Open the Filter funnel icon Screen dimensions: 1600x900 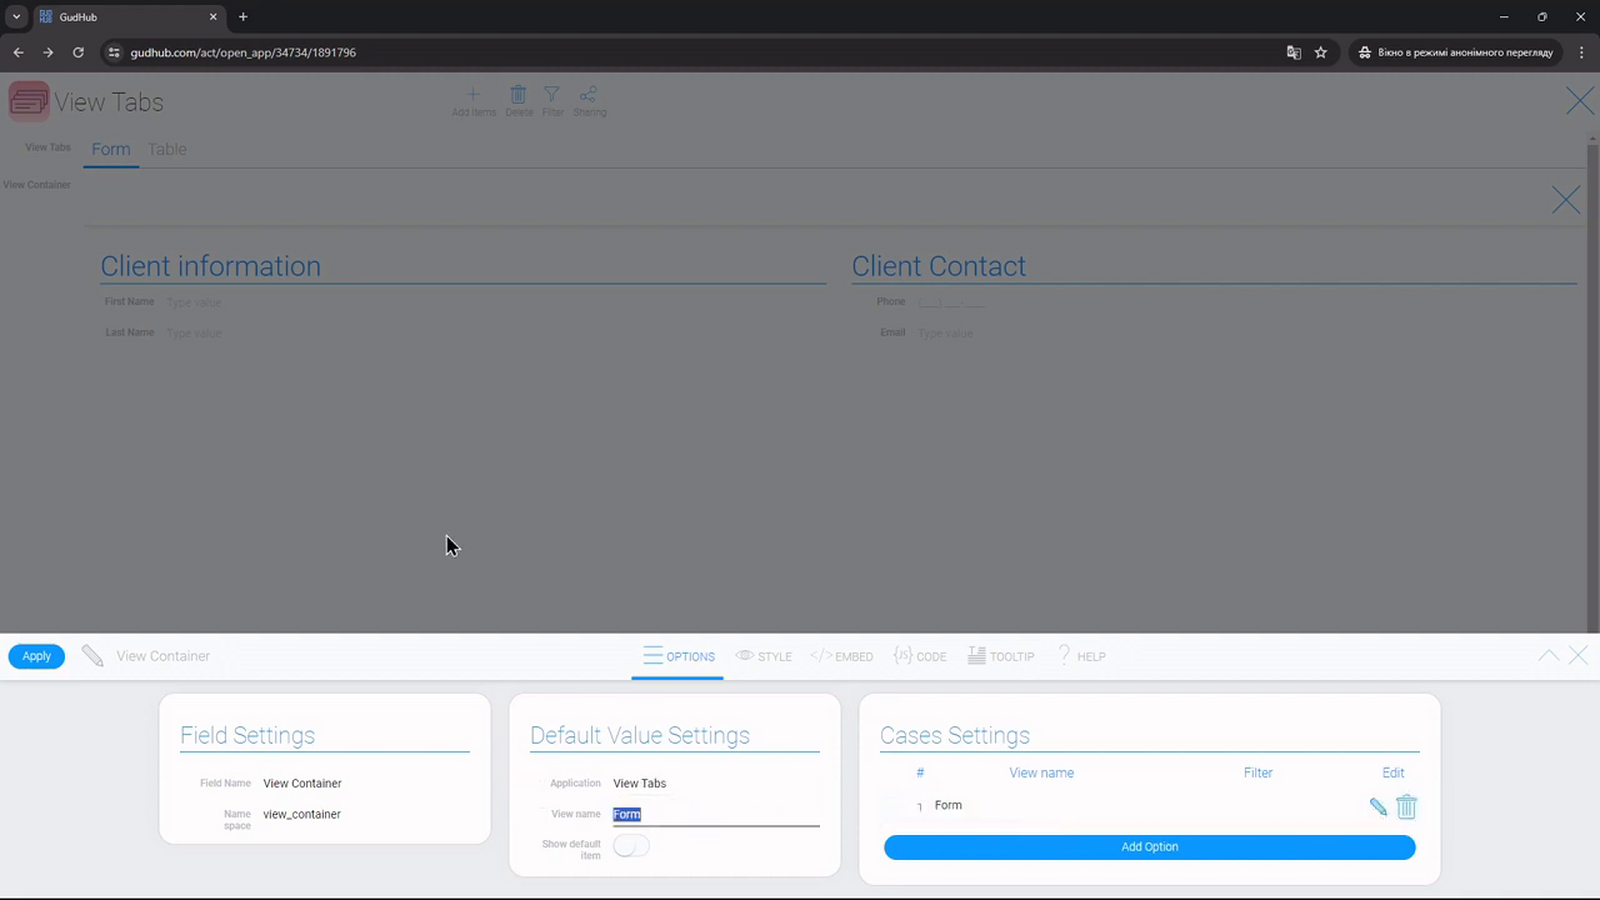click(x=552, y=94)
